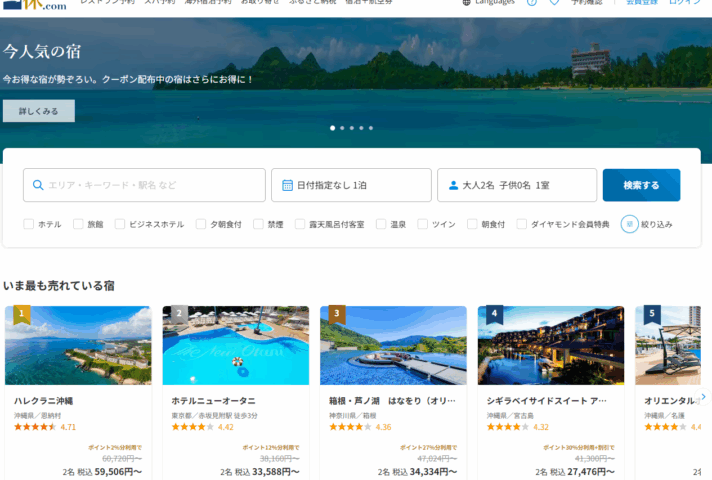Image resolution: width=712 pixels, height=480 pixels.
Task: Click the calendar icon in date field
Action: coord(287,185)
